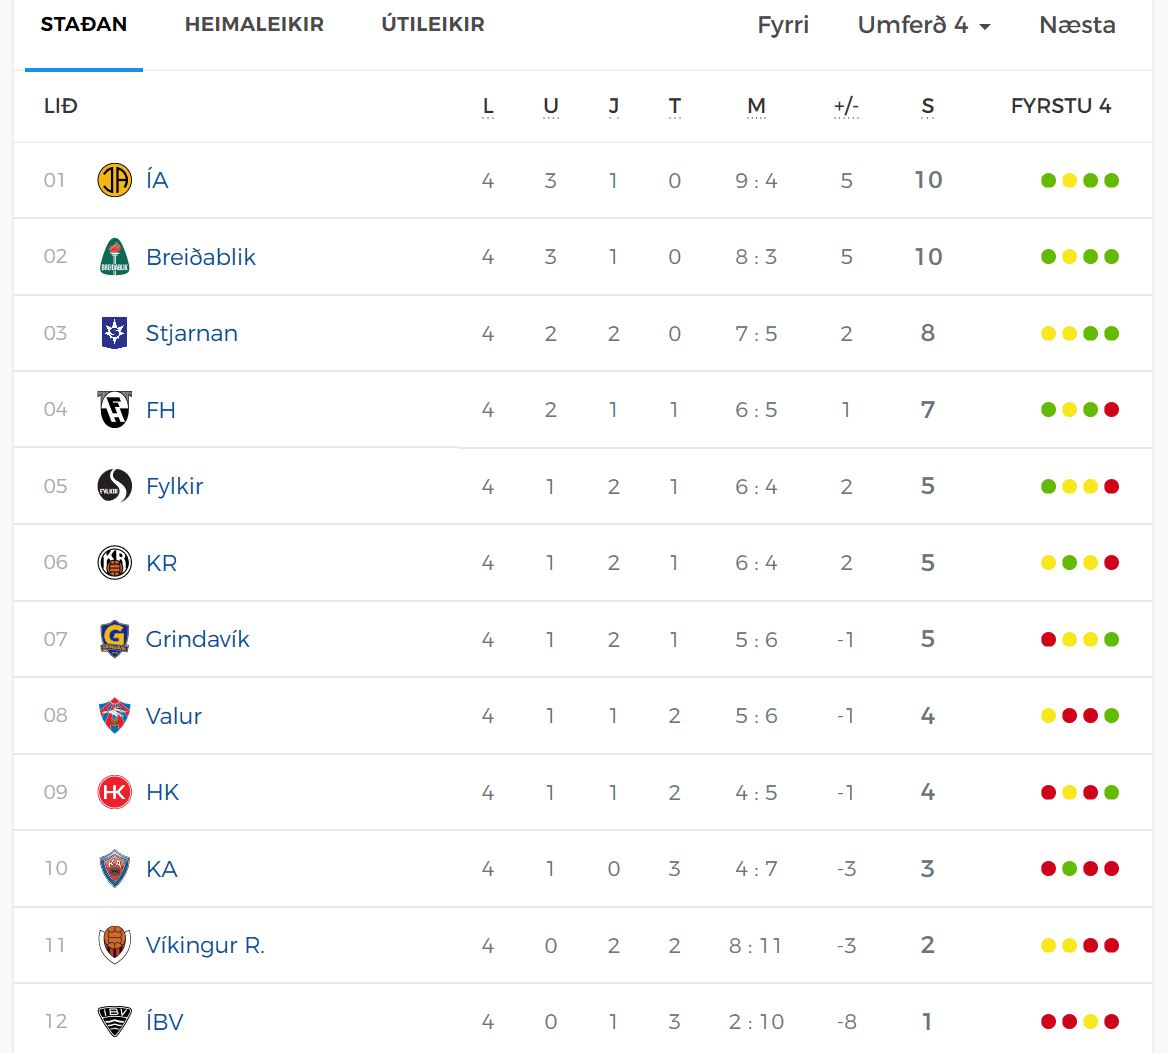The image size is (1168, 1053).
Task: Switch to the ÚTILEIKIR tab
Action: (x=433, y=25)
